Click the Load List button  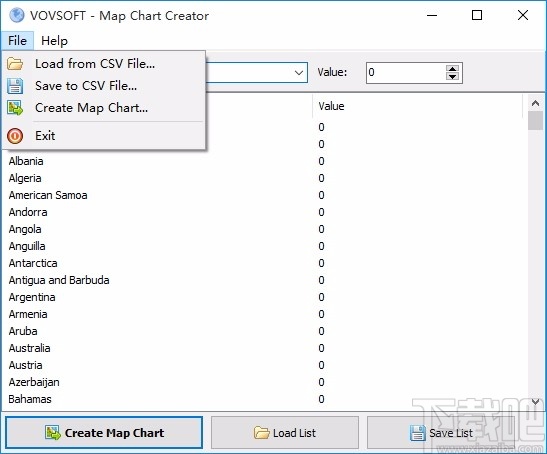pos(285,433)
